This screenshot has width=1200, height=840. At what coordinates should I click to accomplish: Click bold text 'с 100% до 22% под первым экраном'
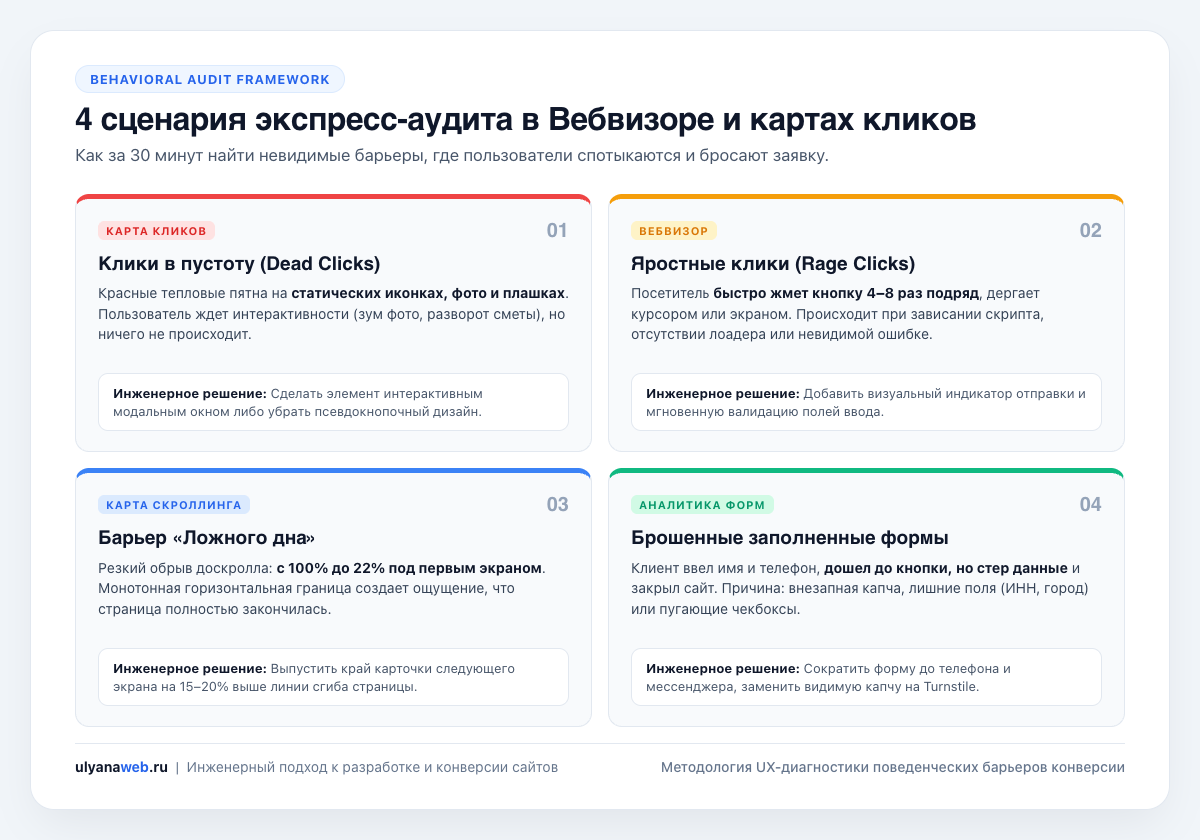coord(410,568)
